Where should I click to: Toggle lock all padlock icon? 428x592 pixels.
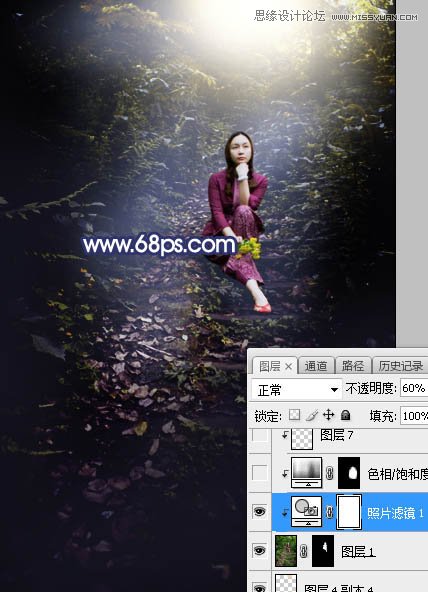click(345, 415)
